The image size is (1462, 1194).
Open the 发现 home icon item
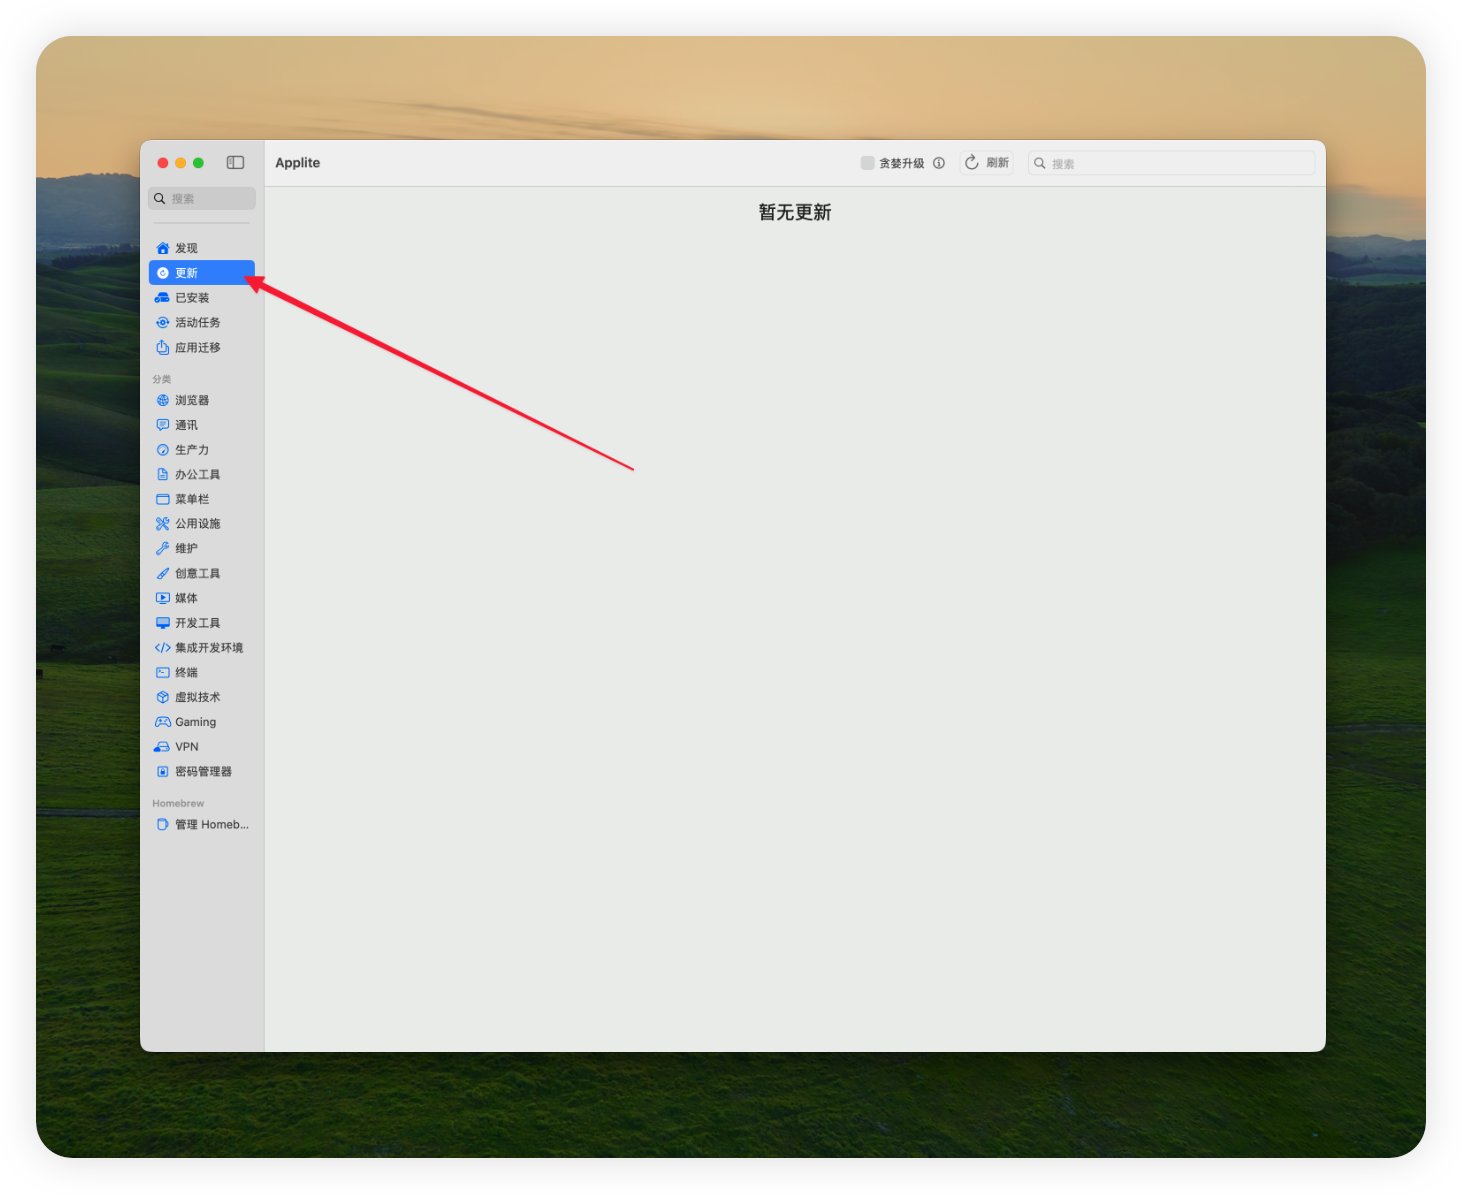pyautogui.click(x=163, y=248)
